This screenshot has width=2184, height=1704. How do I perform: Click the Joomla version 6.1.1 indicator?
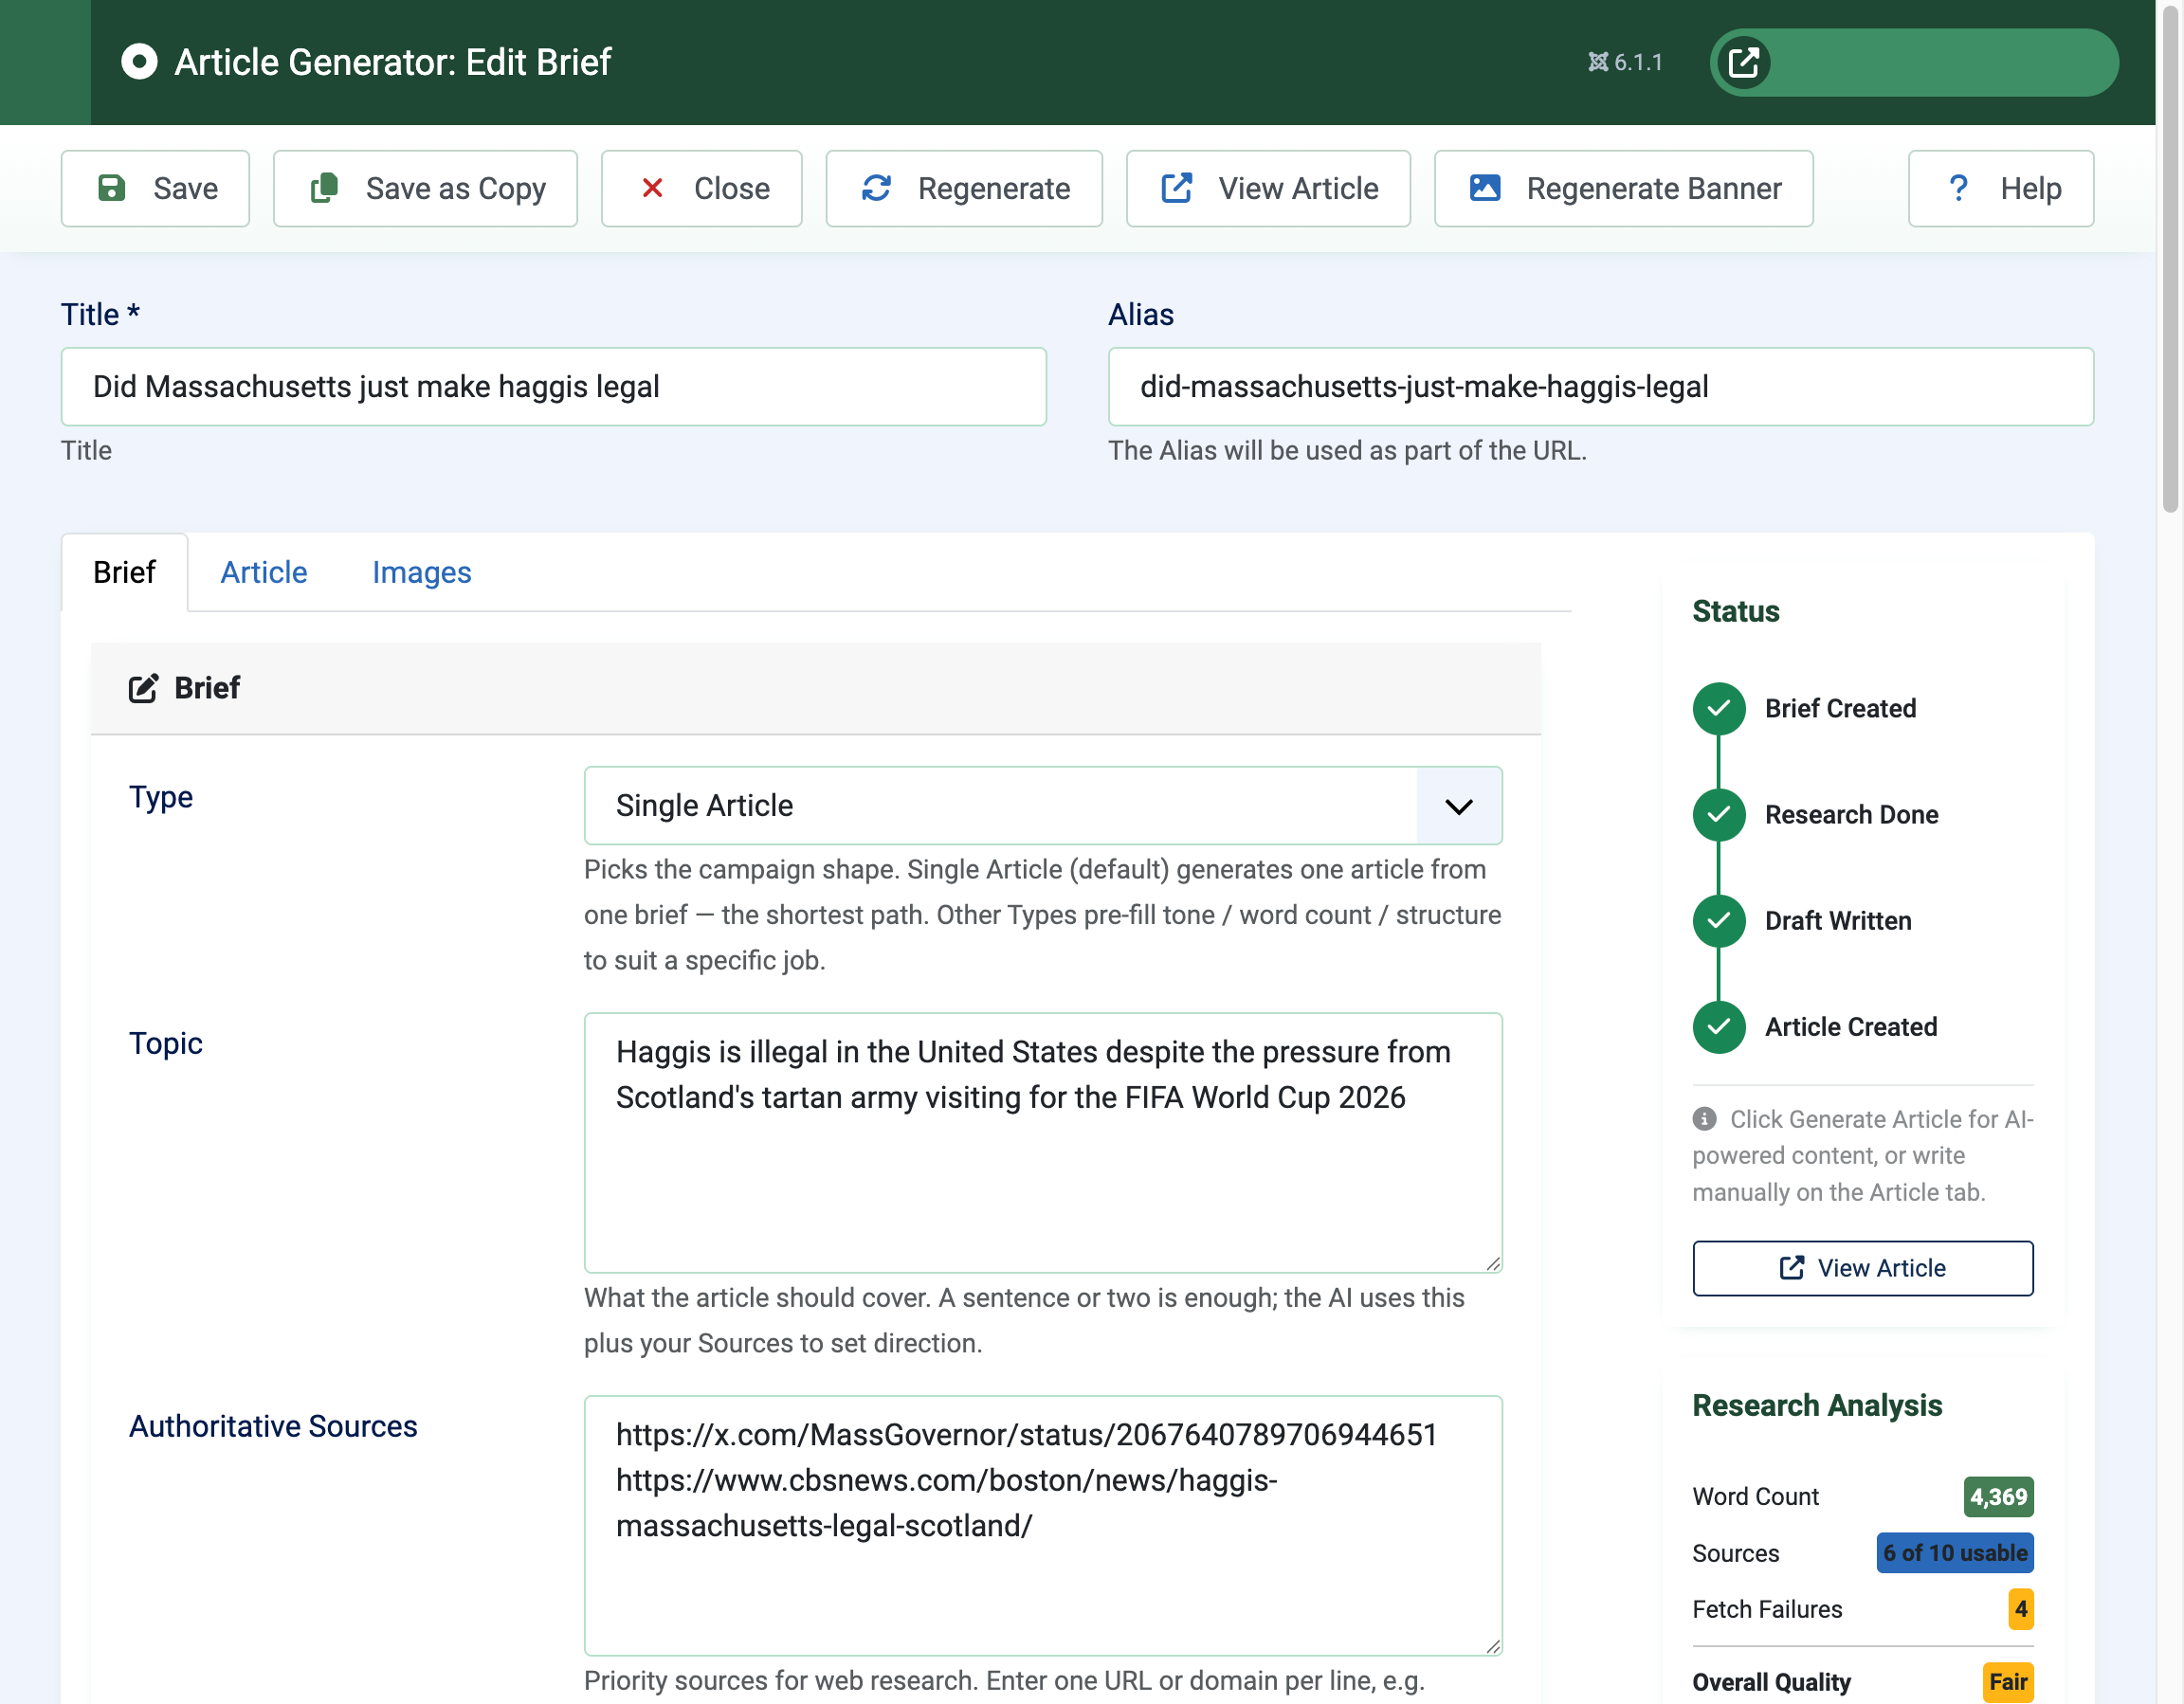click(1625, 62)
